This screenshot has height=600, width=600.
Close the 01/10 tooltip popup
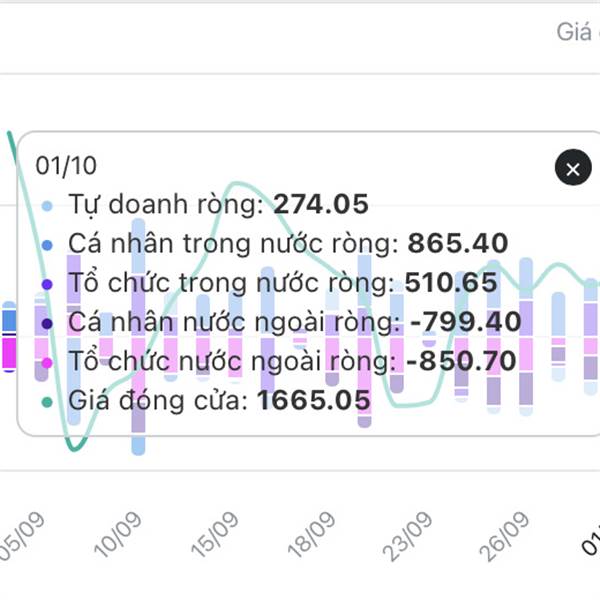(x=572, y=169)
